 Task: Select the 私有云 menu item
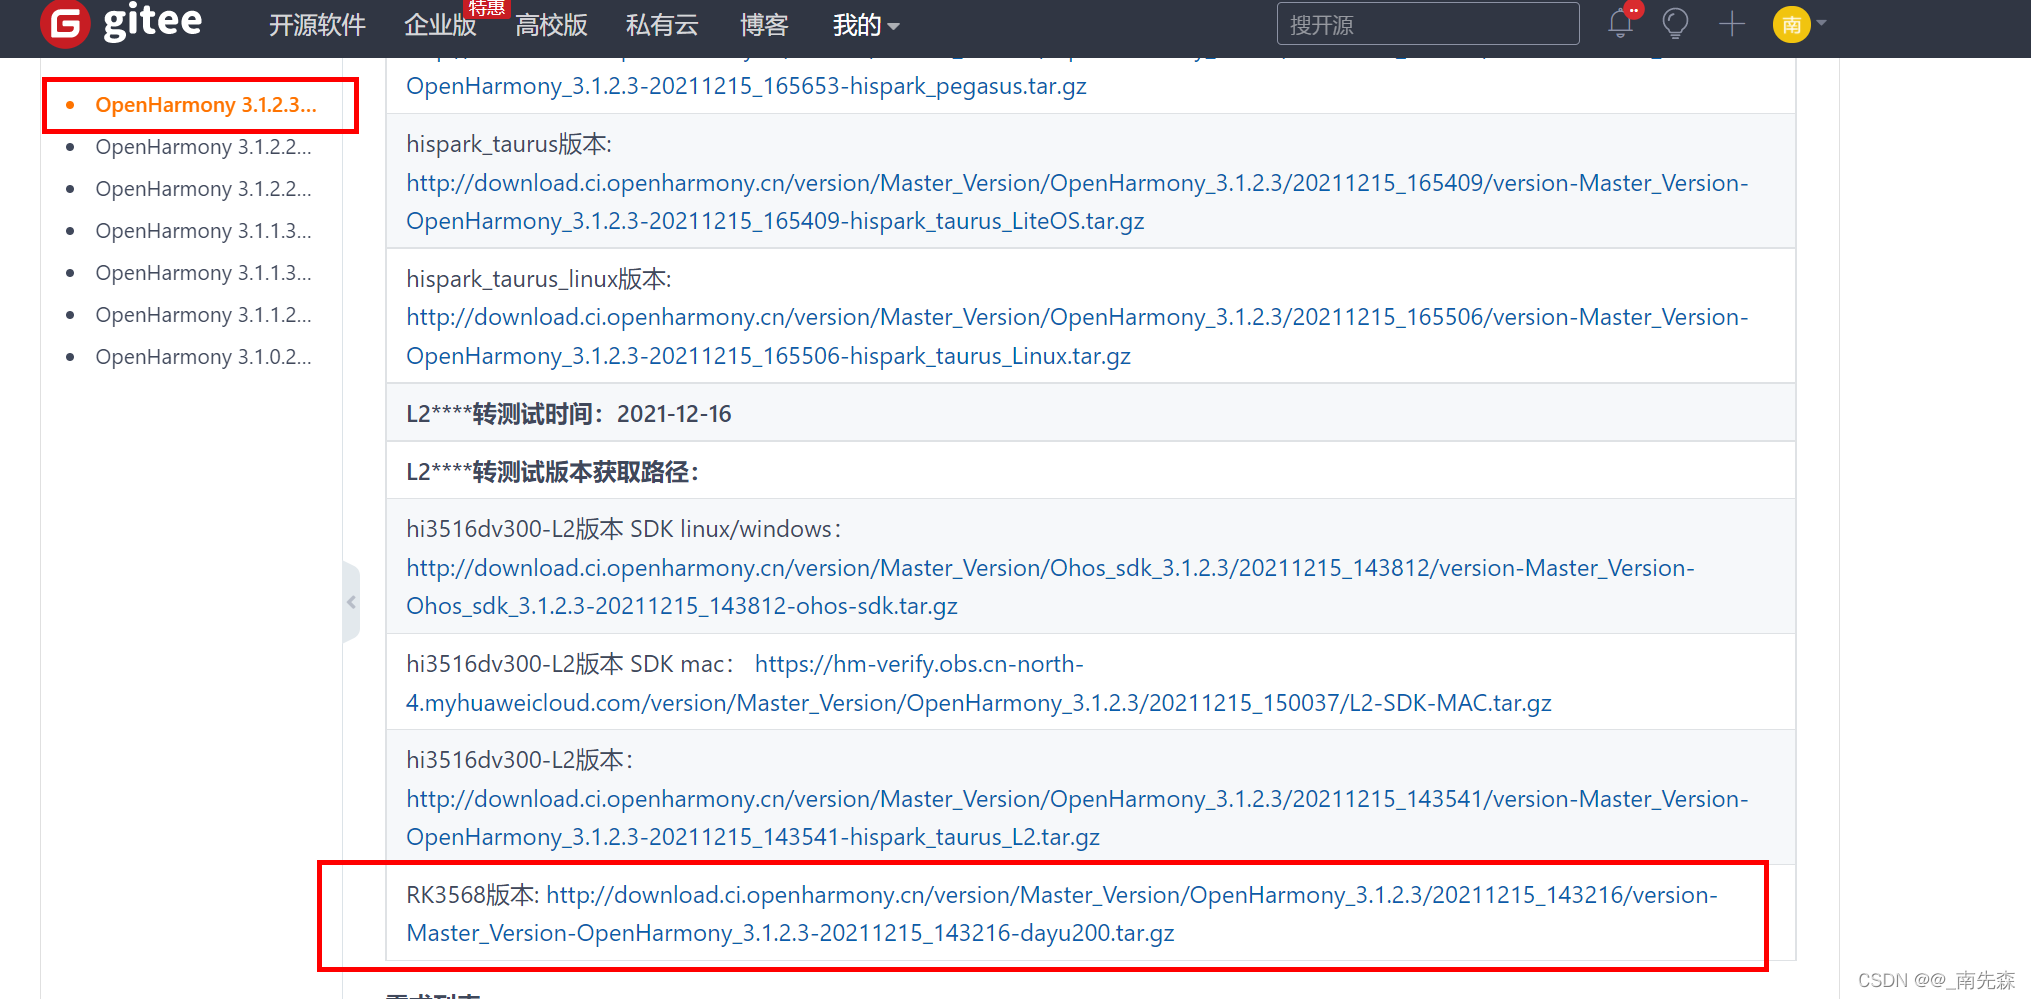[x=662, y=26]
